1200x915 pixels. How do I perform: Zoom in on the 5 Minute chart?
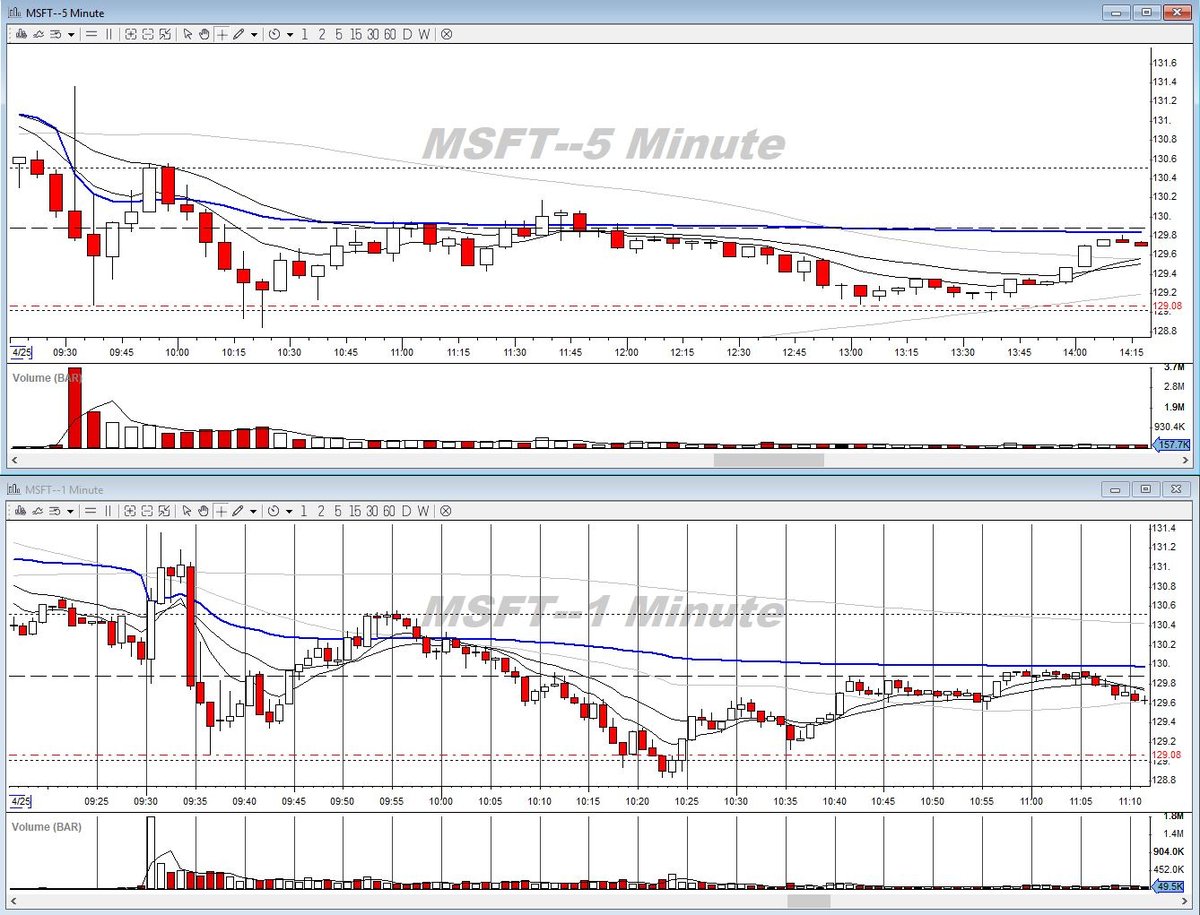pyautogui.click(x=131, y=34)
